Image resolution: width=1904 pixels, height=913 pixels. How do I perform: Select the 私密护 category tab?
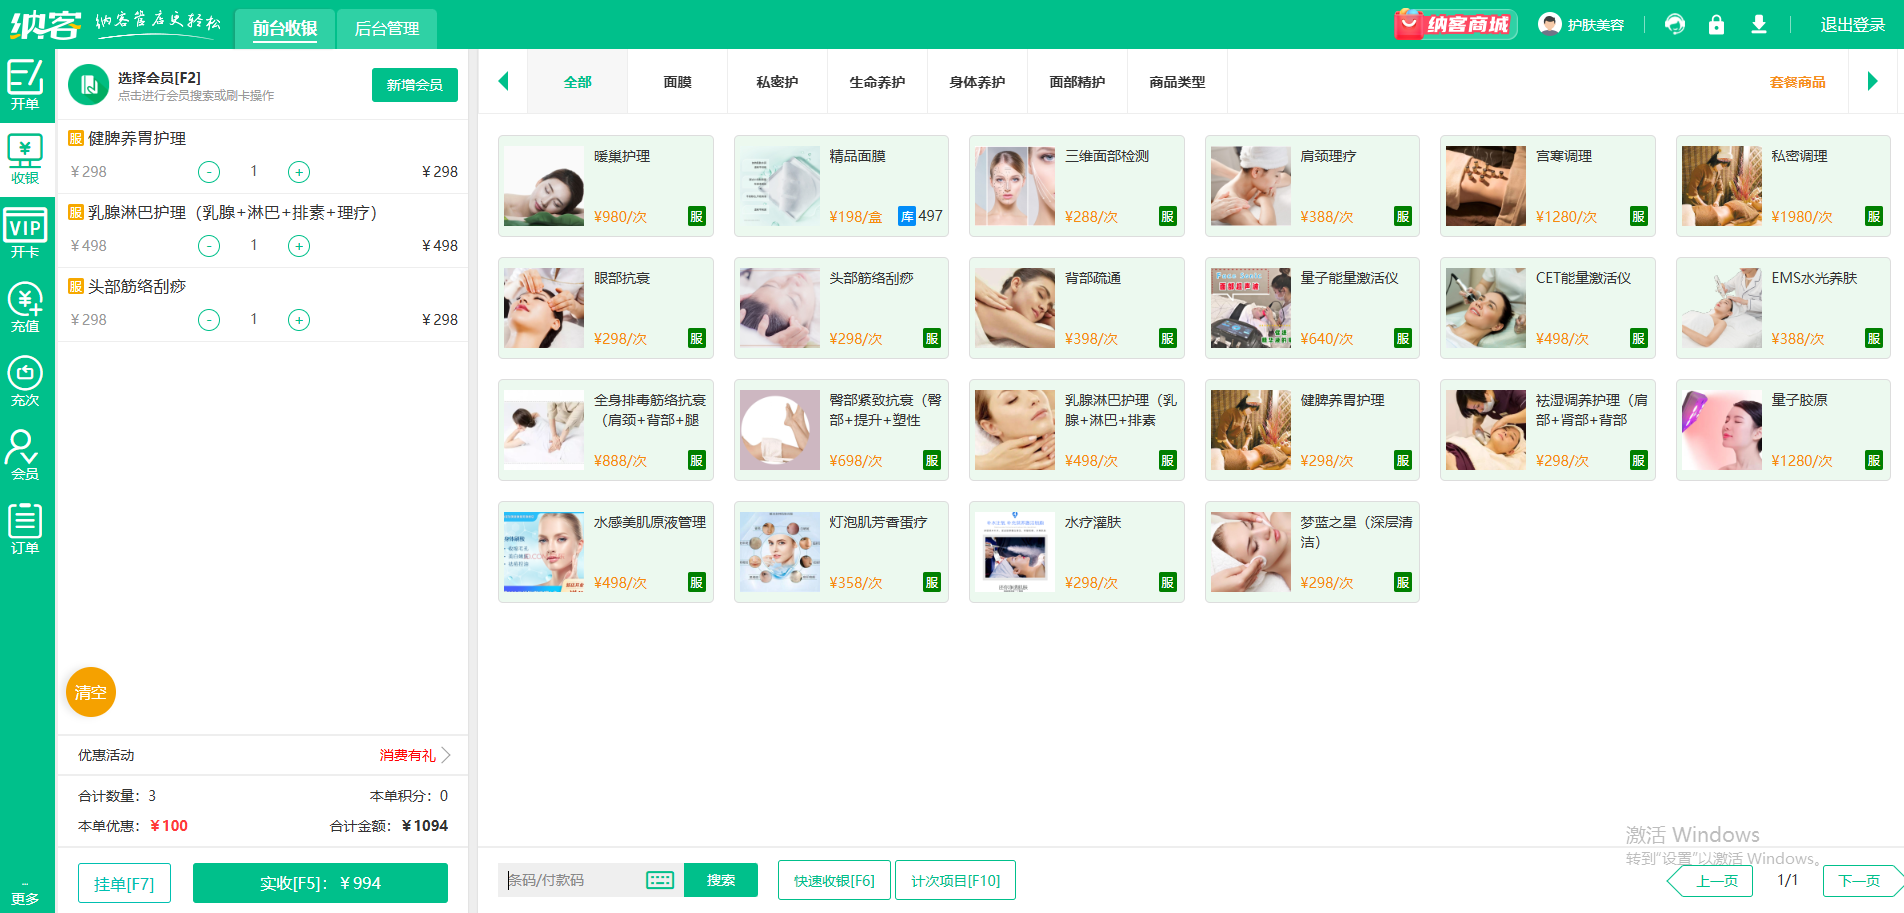tap(778, 82)
